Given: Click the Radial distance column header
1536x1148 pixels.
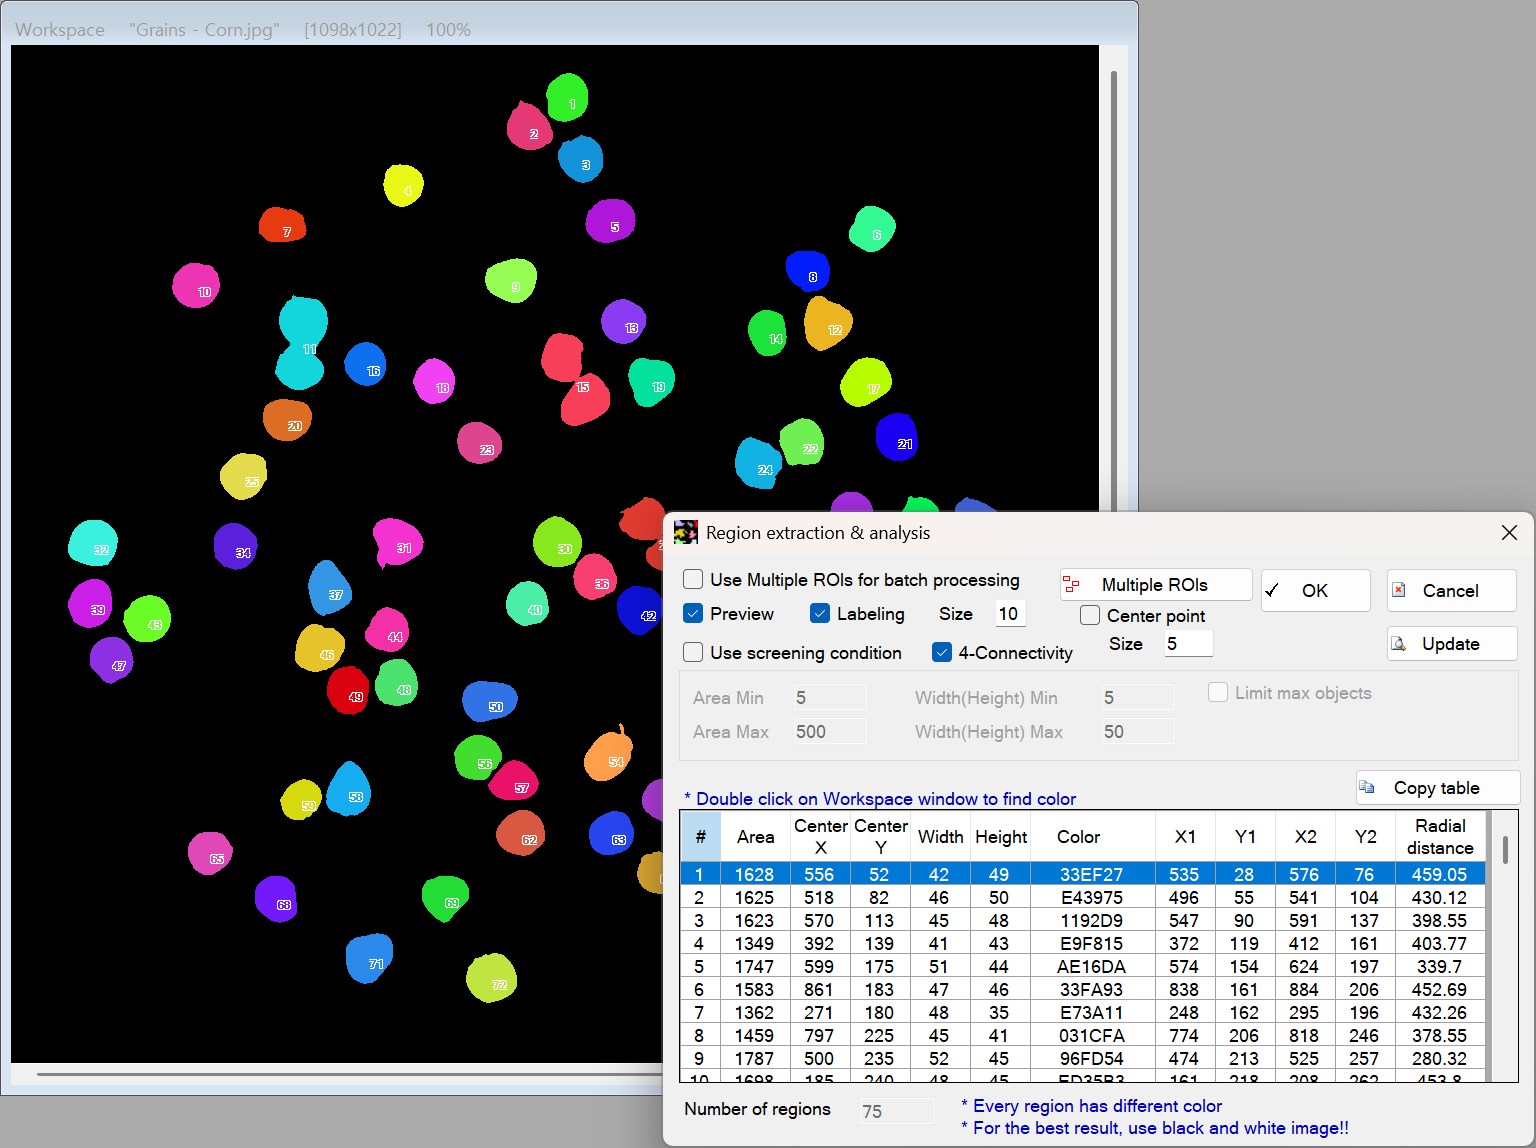Looking at the screenshot, I should [1440, 837].
